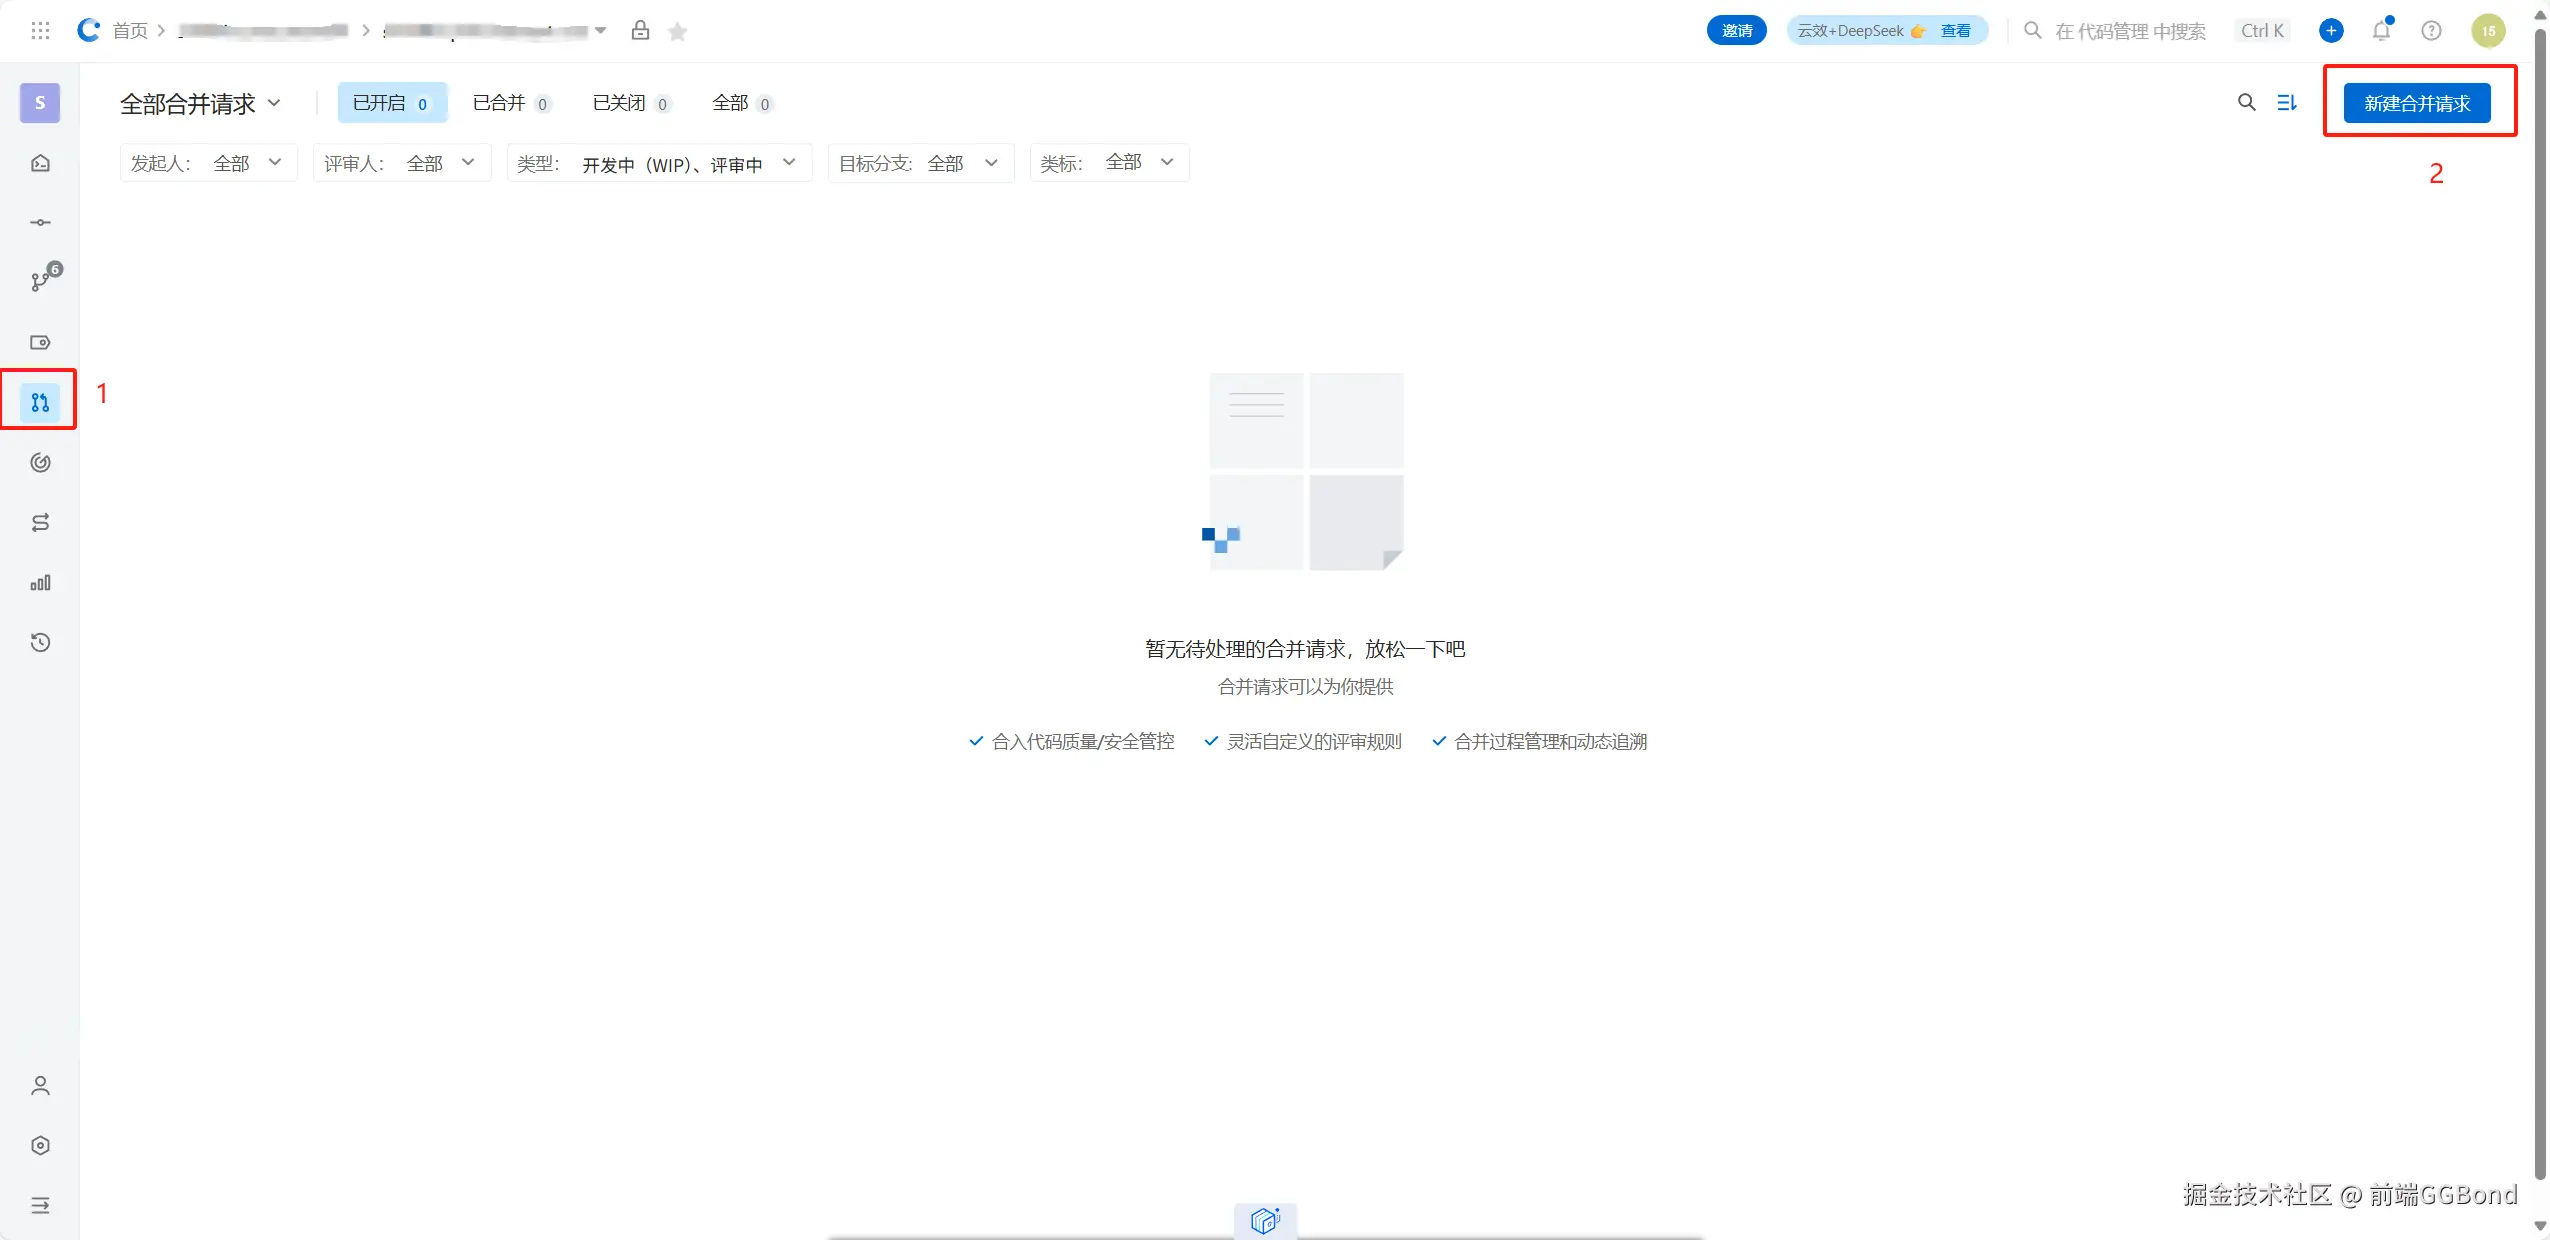Screen dimensions: 2550x1240
Task: Switch to the 已合并 tab
Action: click(511, 103)
